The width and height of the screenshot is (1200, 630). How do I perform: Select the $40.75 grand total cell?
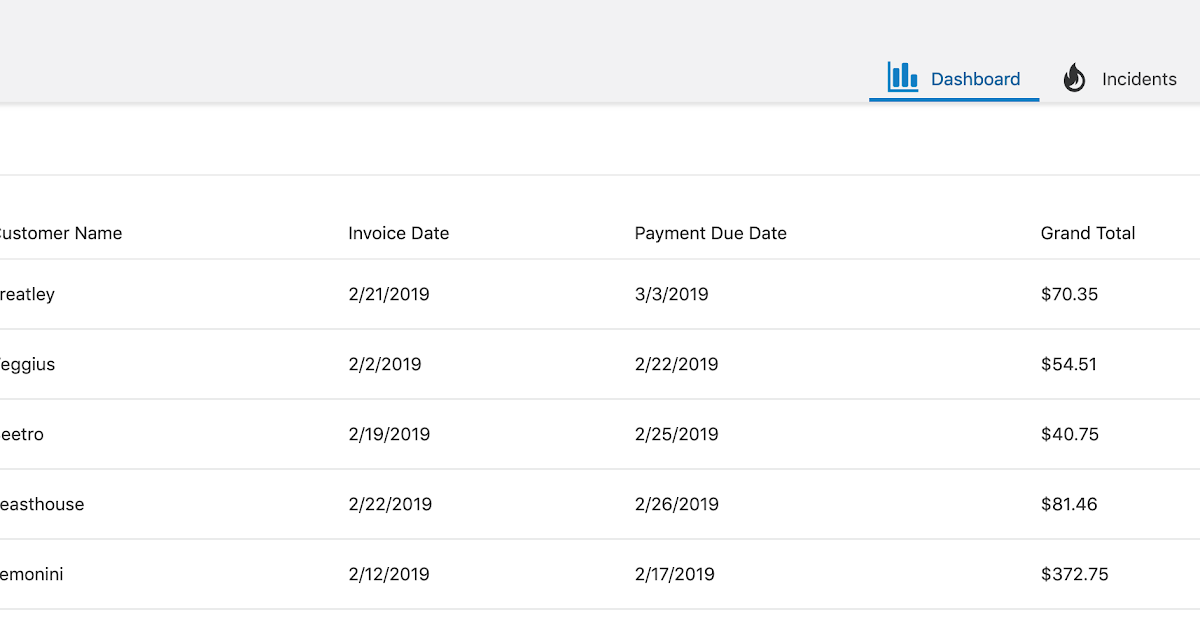click(x=1069, y=434)
